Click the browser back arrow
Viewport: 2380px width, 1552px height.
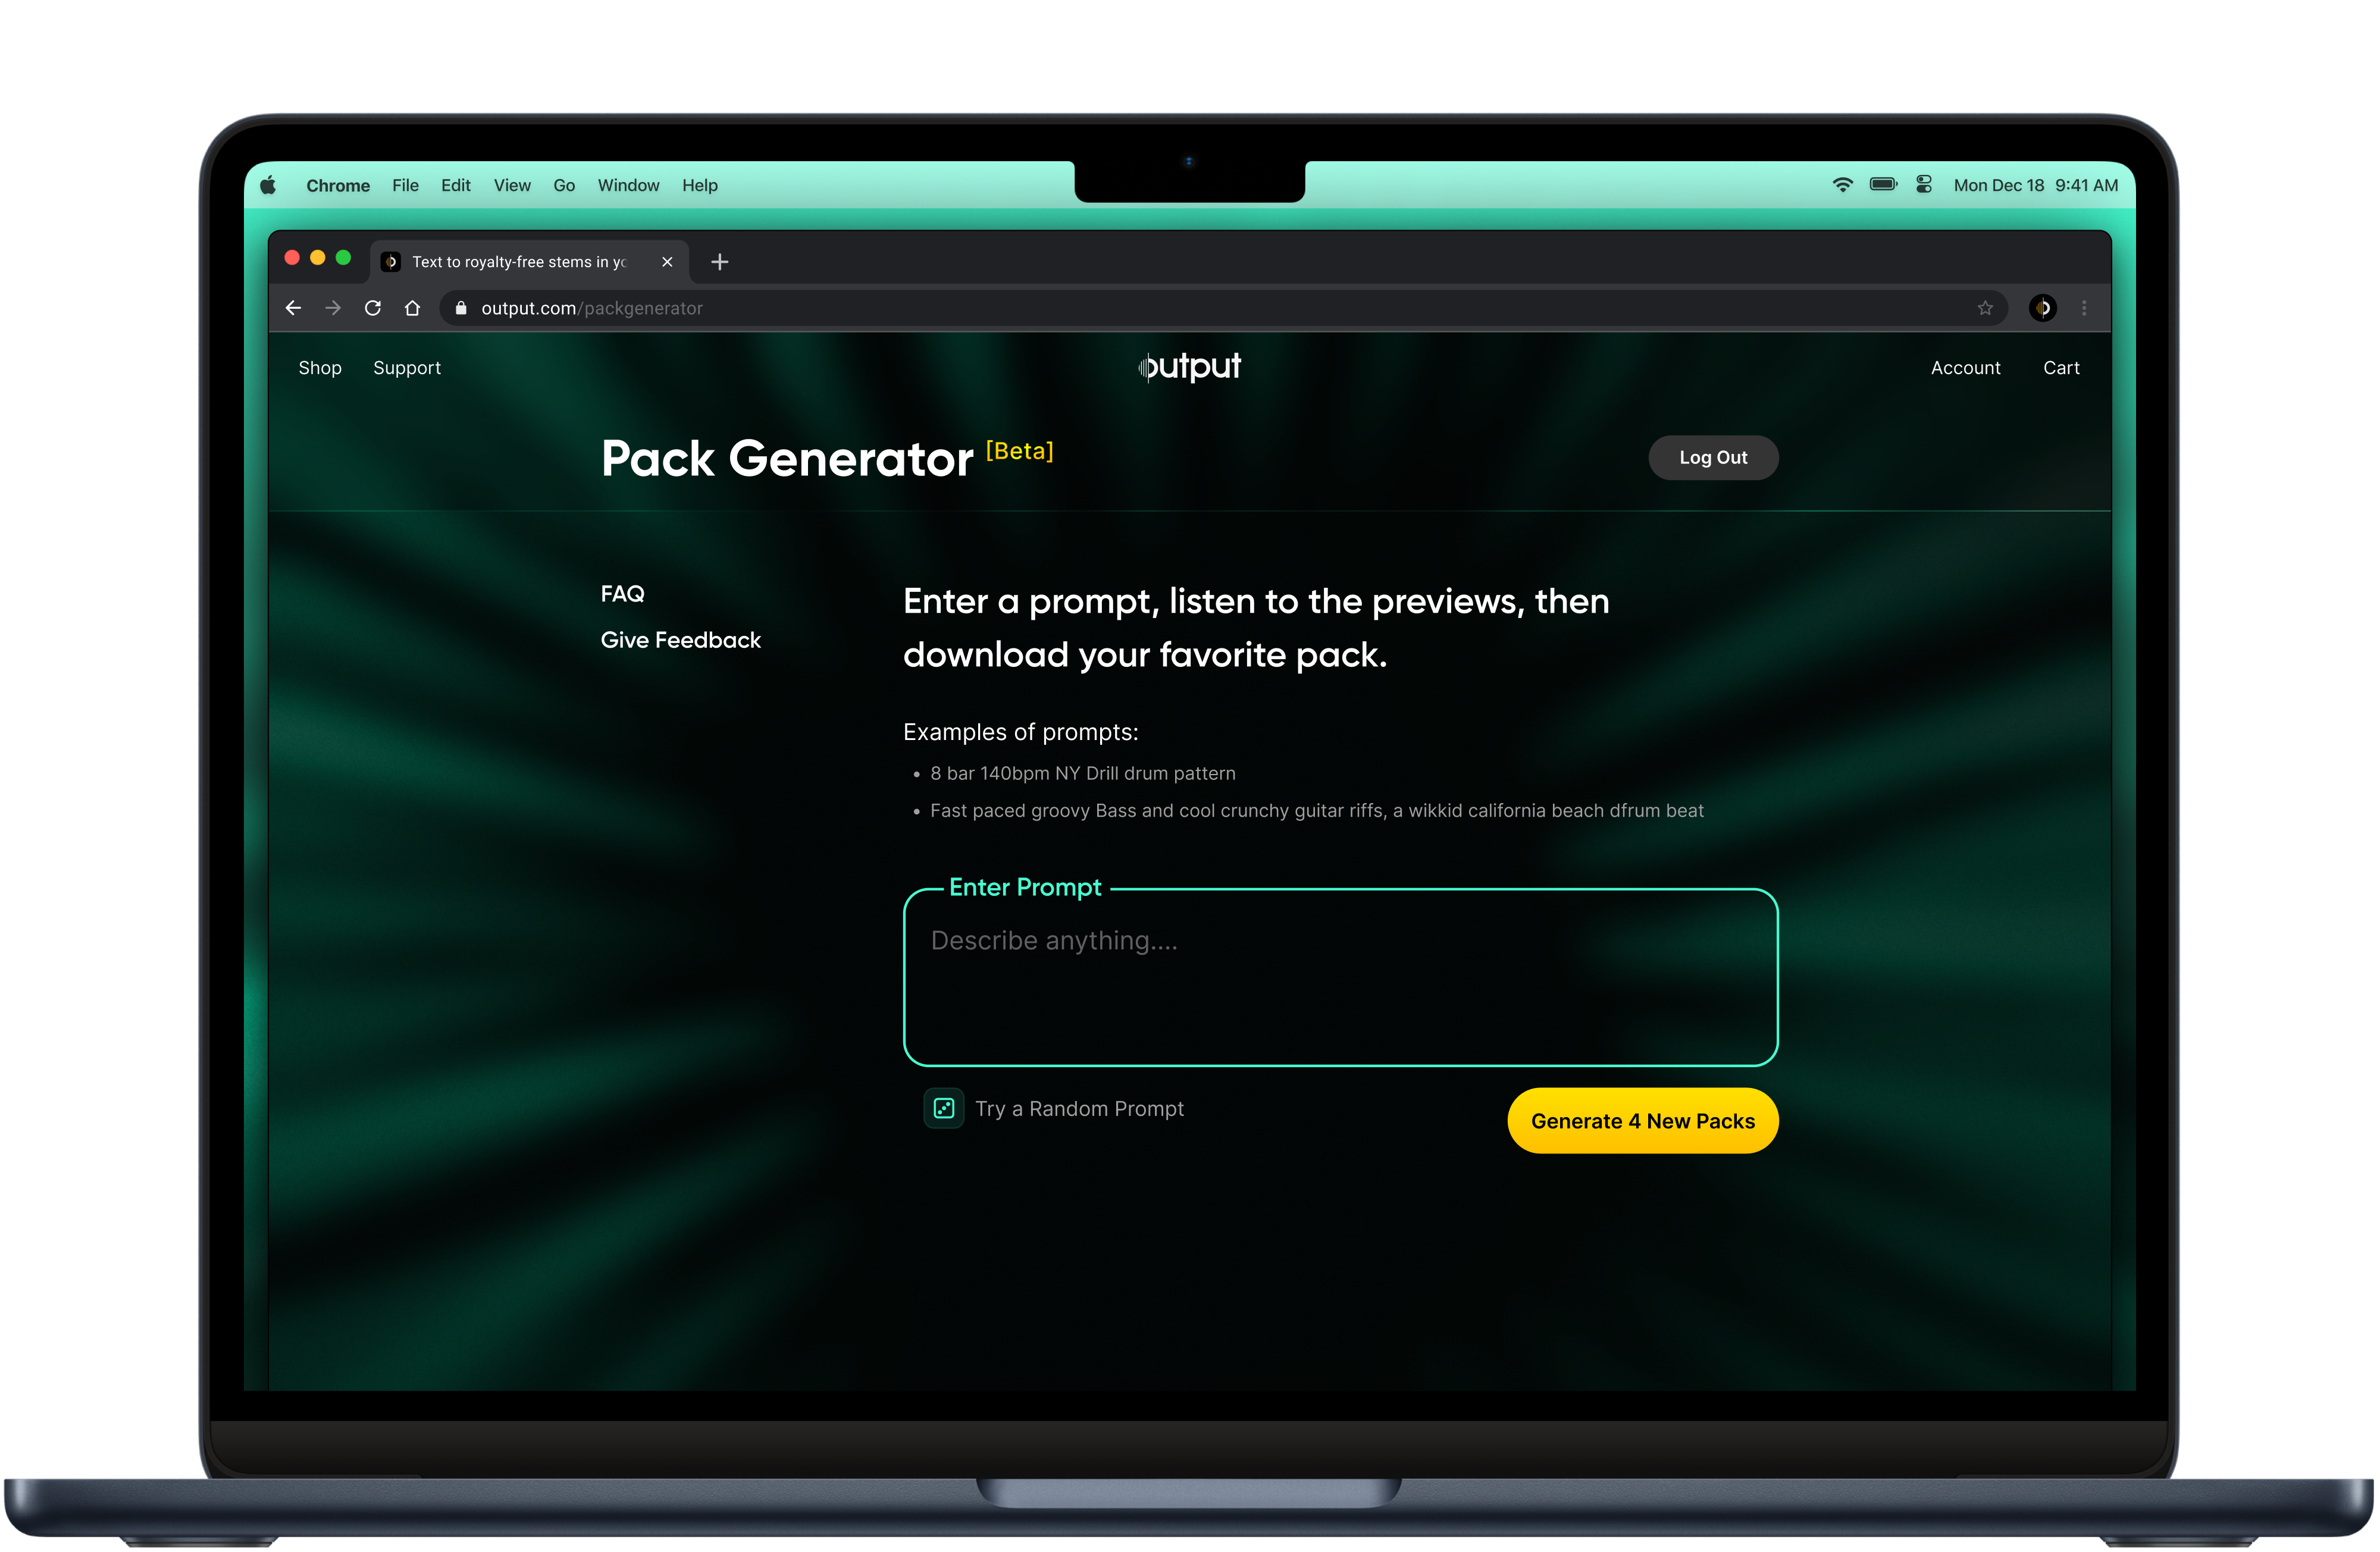click(x=293, y=308)
